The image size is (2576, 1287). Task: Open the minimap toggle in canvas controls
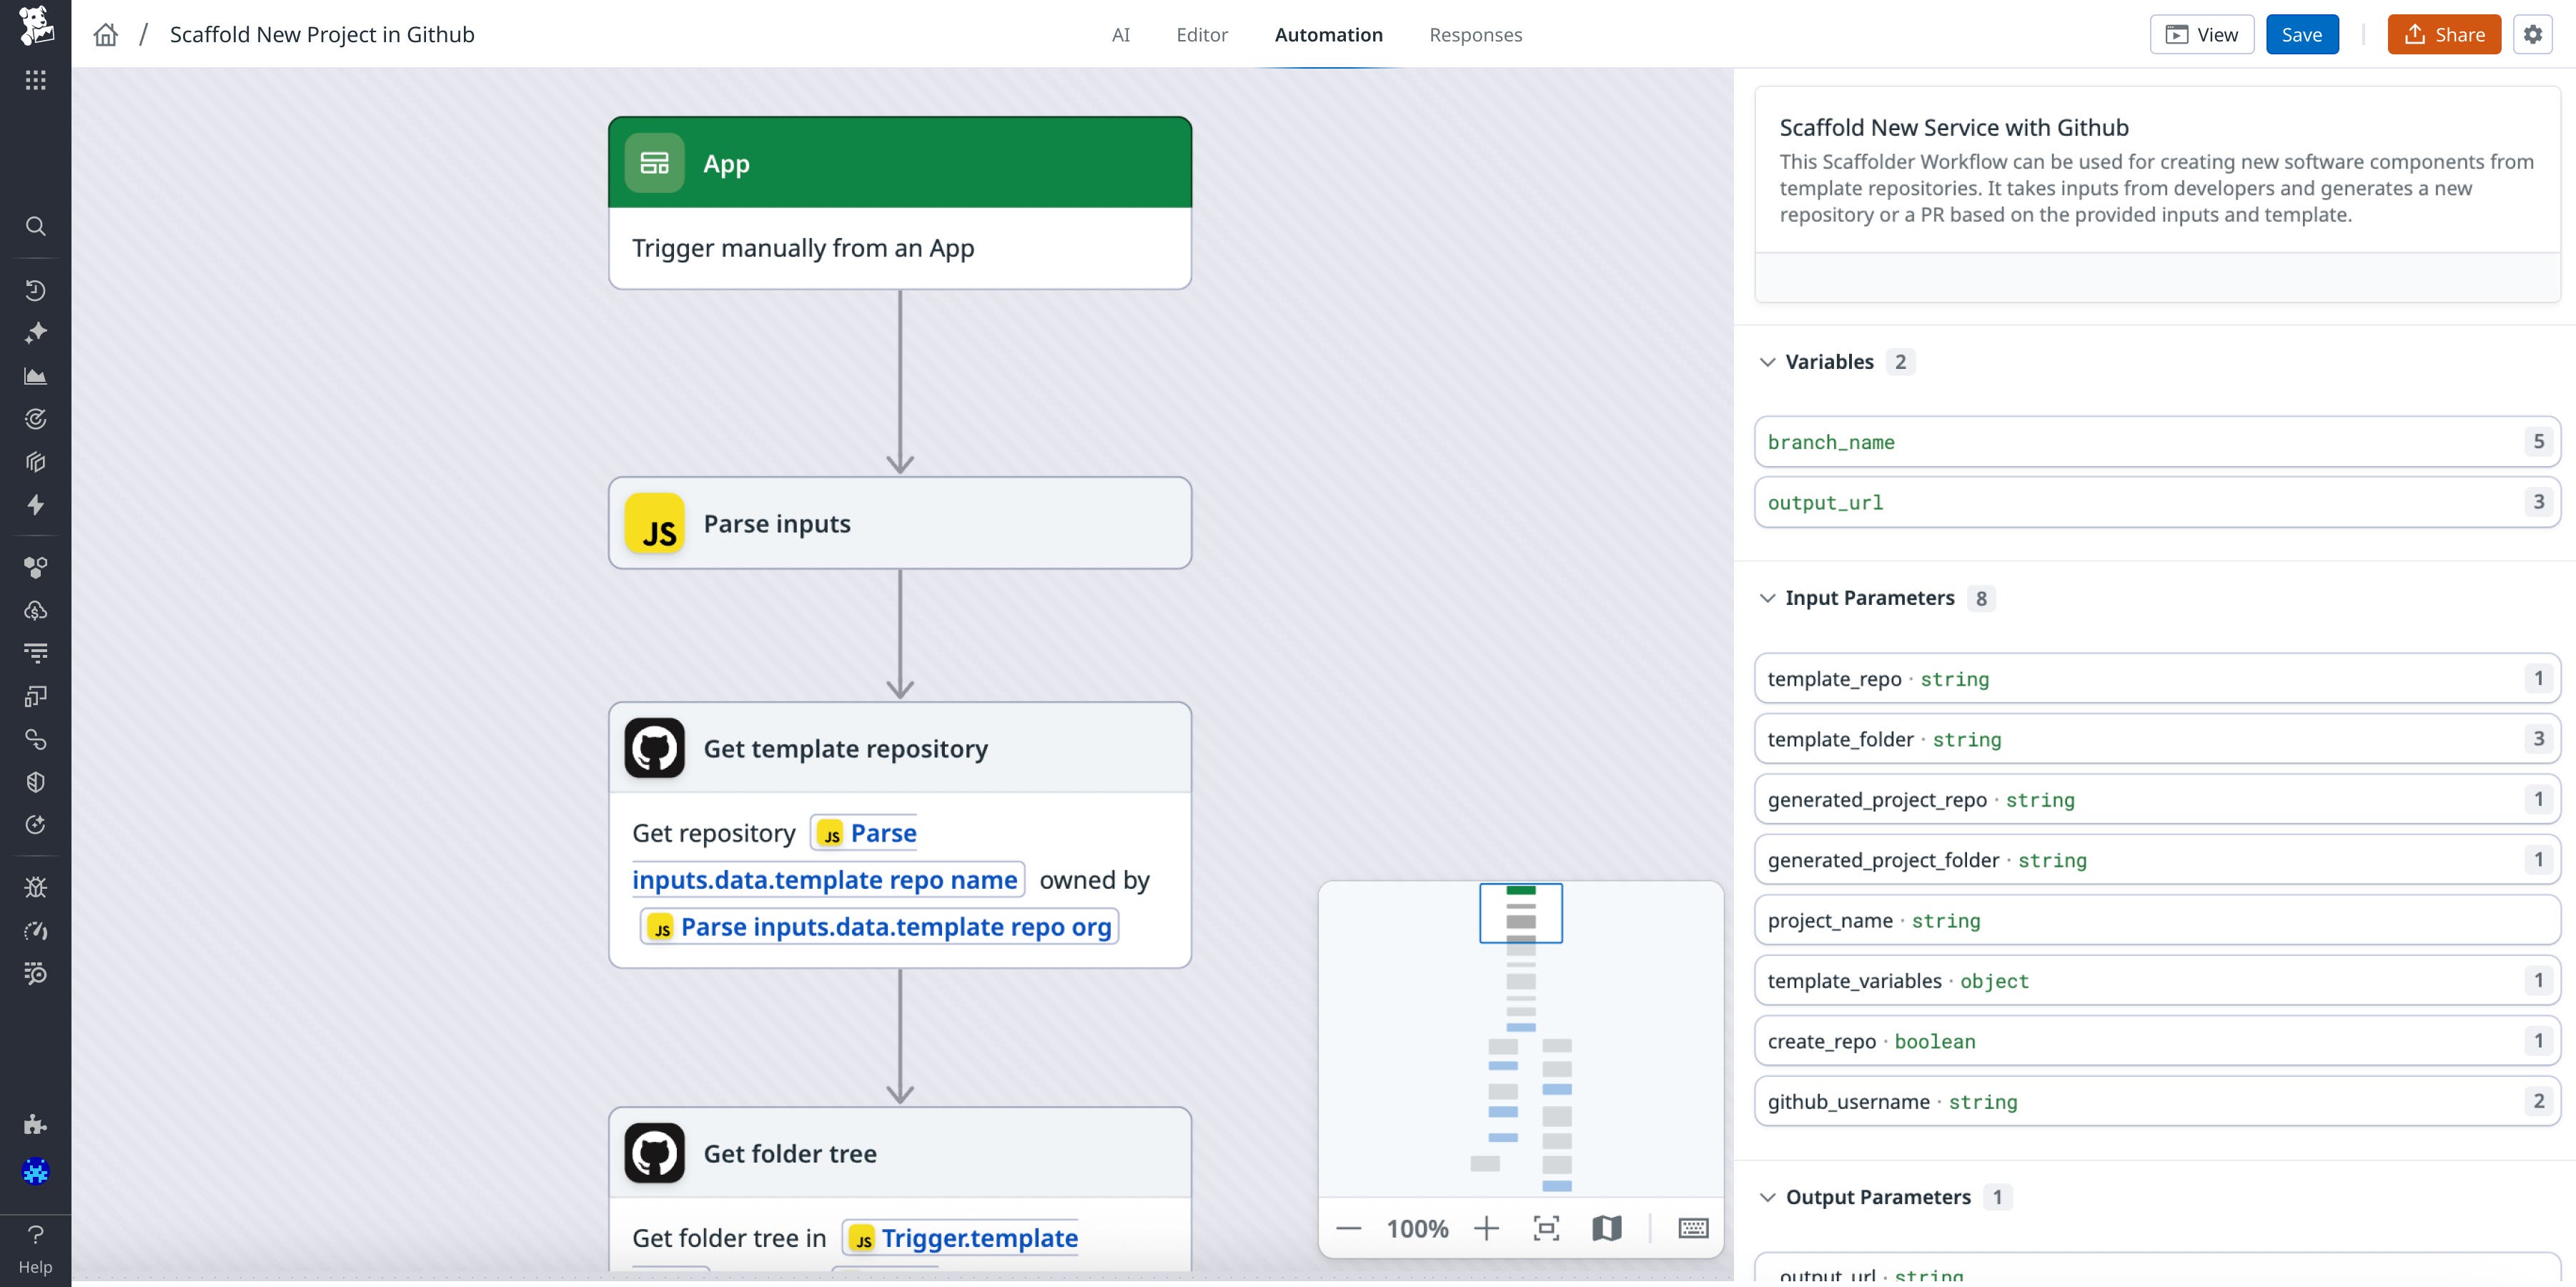(1606, 1228)
